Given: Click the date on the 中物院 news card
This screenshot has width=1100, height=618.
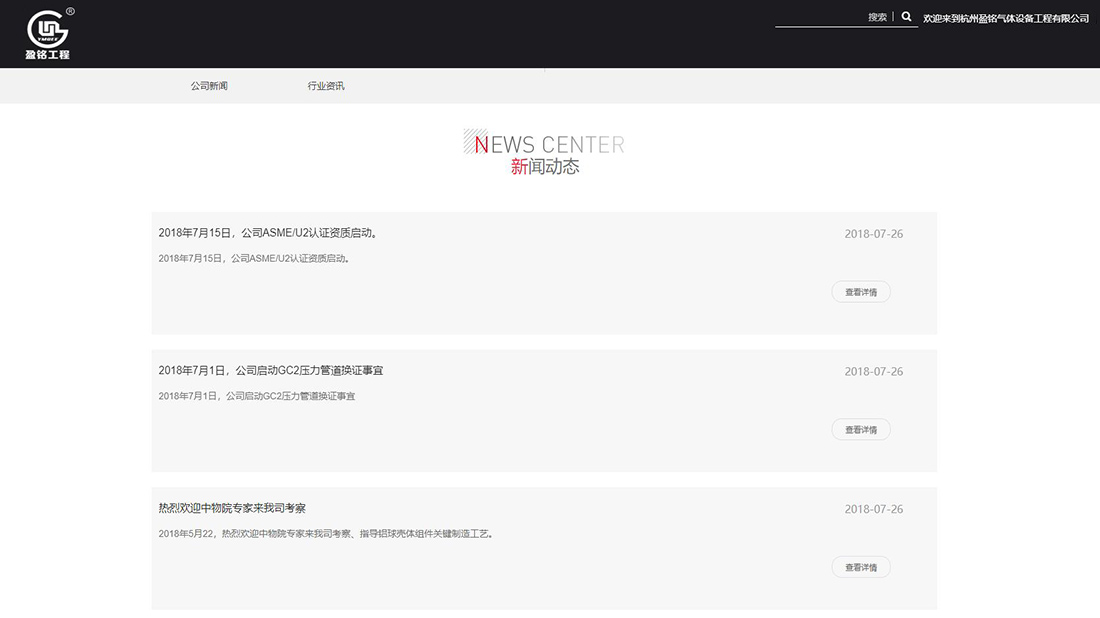Looking at the screenshot, I should coord(873,509).
